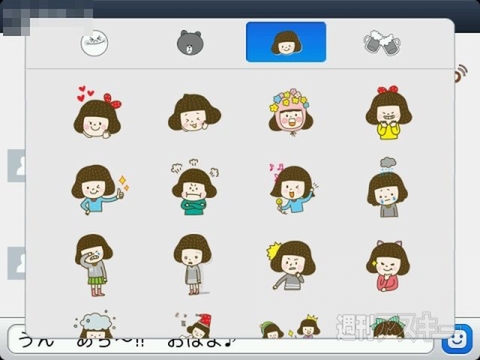Choose the flower-crown pink hood girl sticker

[x=291, y=112]
